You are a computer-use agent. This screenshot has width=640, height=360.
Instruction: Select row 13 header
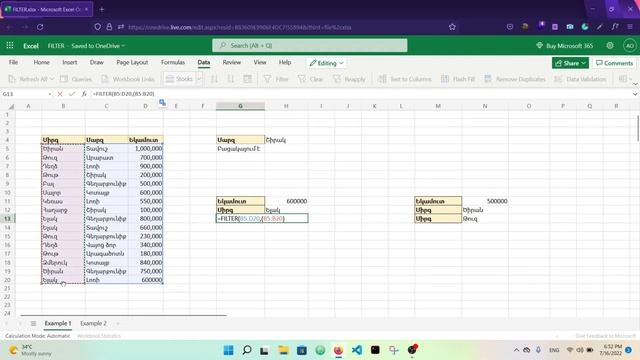point(7,218)
